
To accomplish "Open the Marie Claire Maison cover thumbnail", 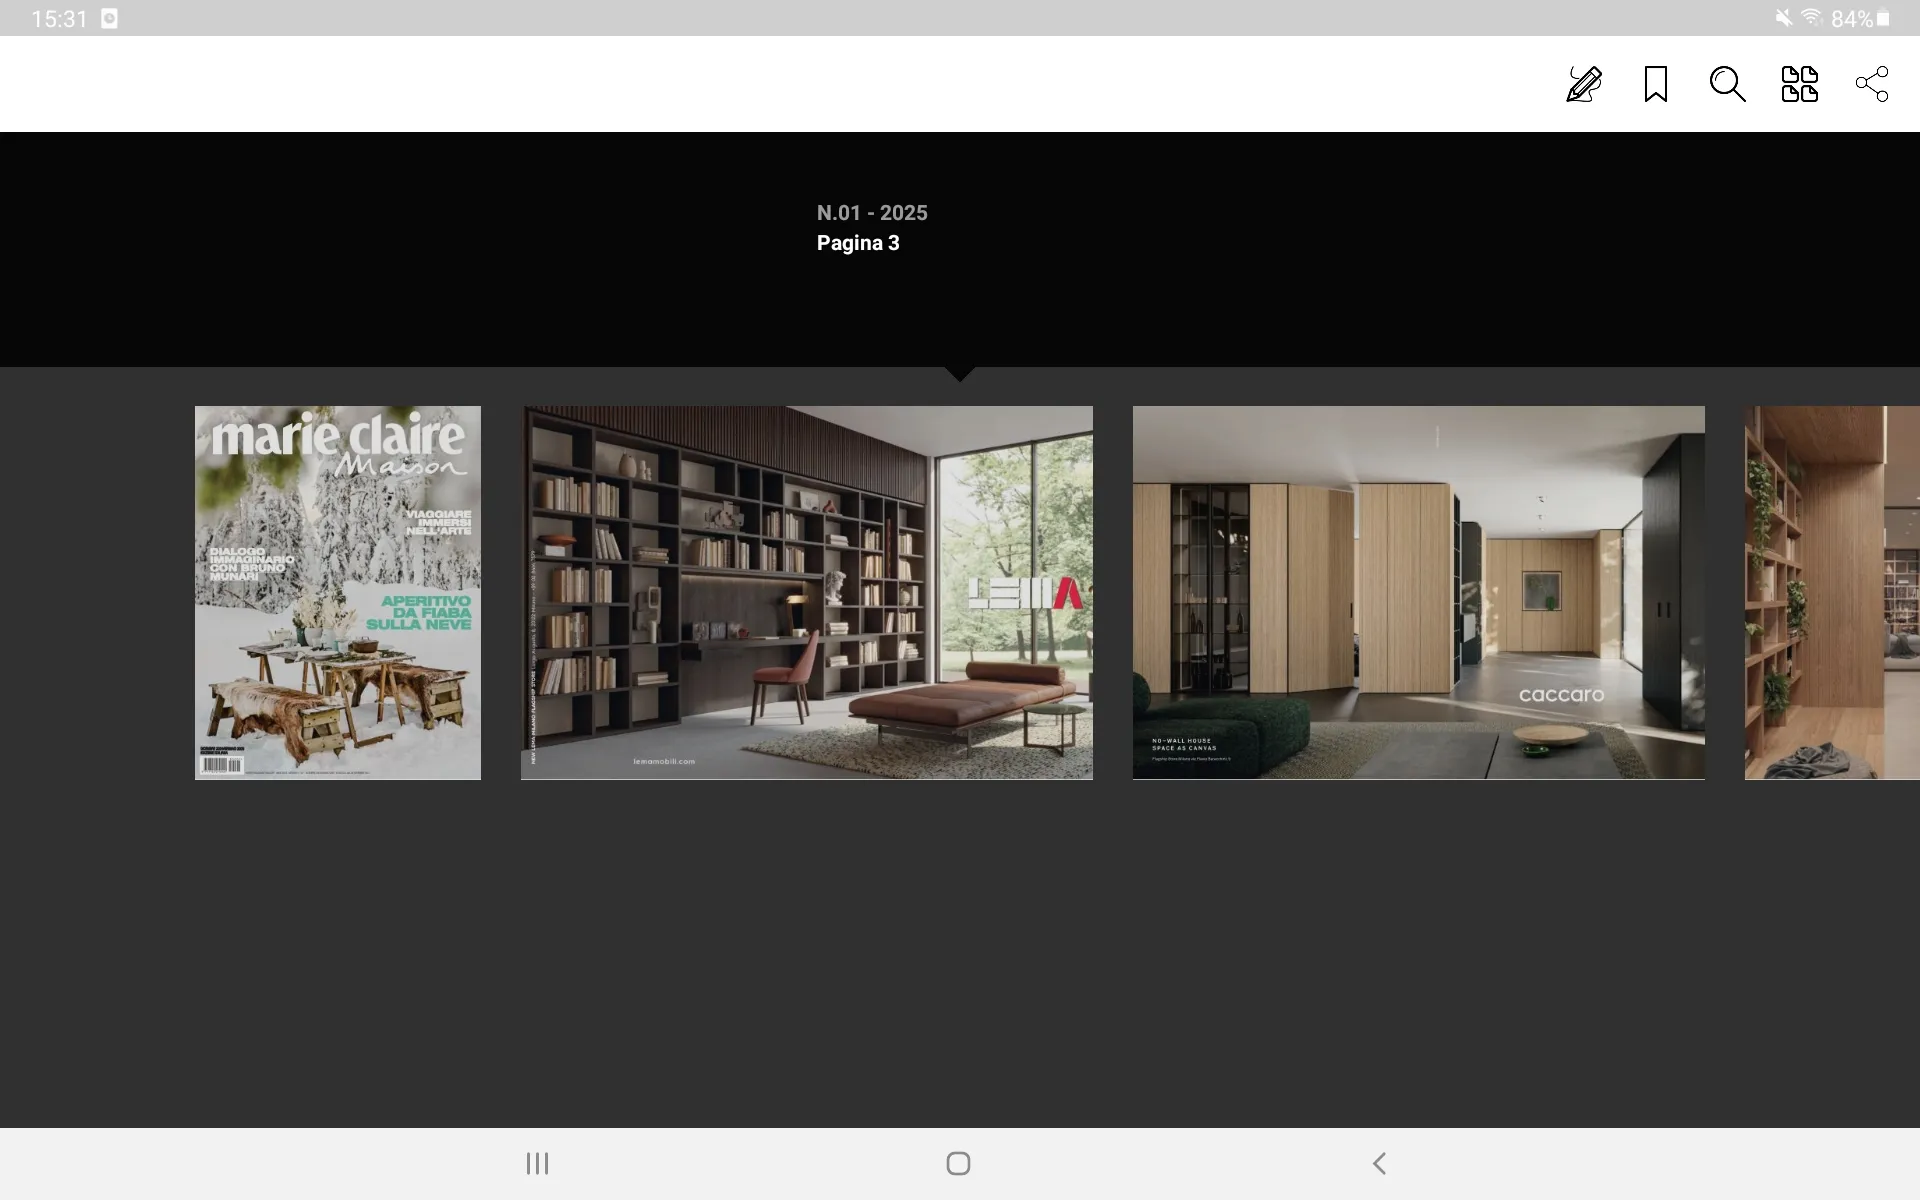I will pos(338,592).
